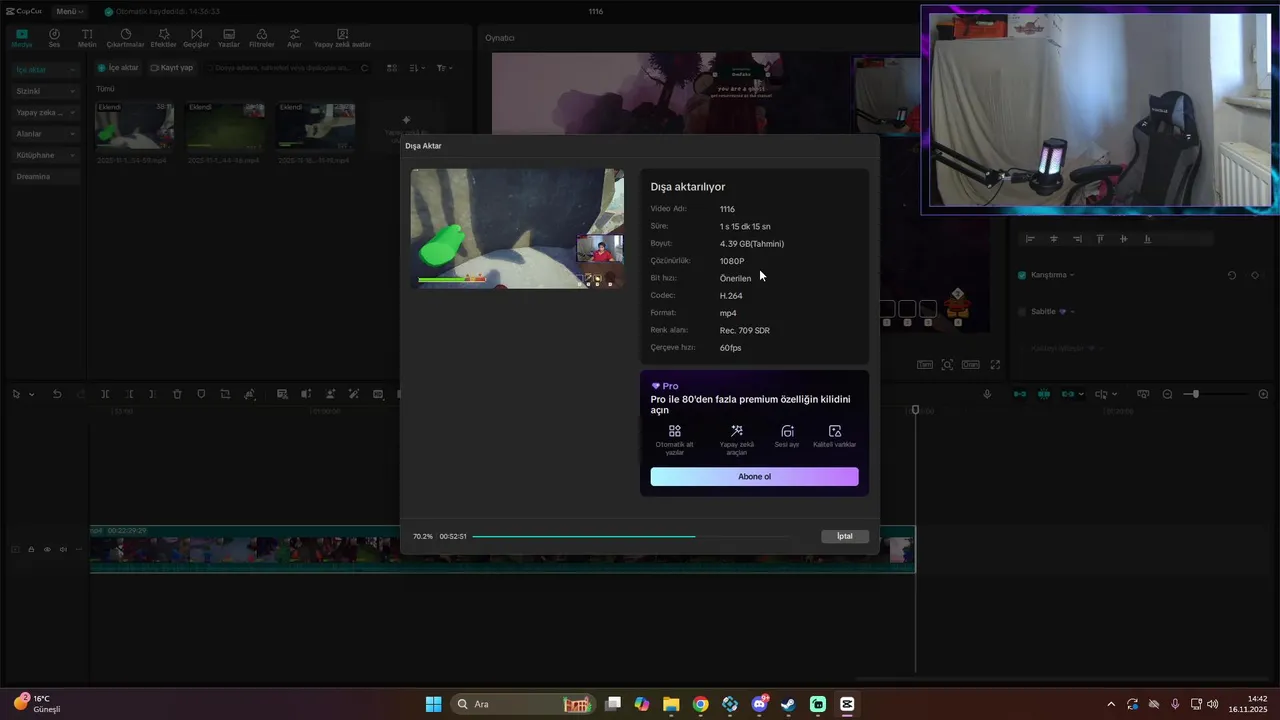
Task: Expand the İçe aktar sidebar section
Action: [45, 70]
